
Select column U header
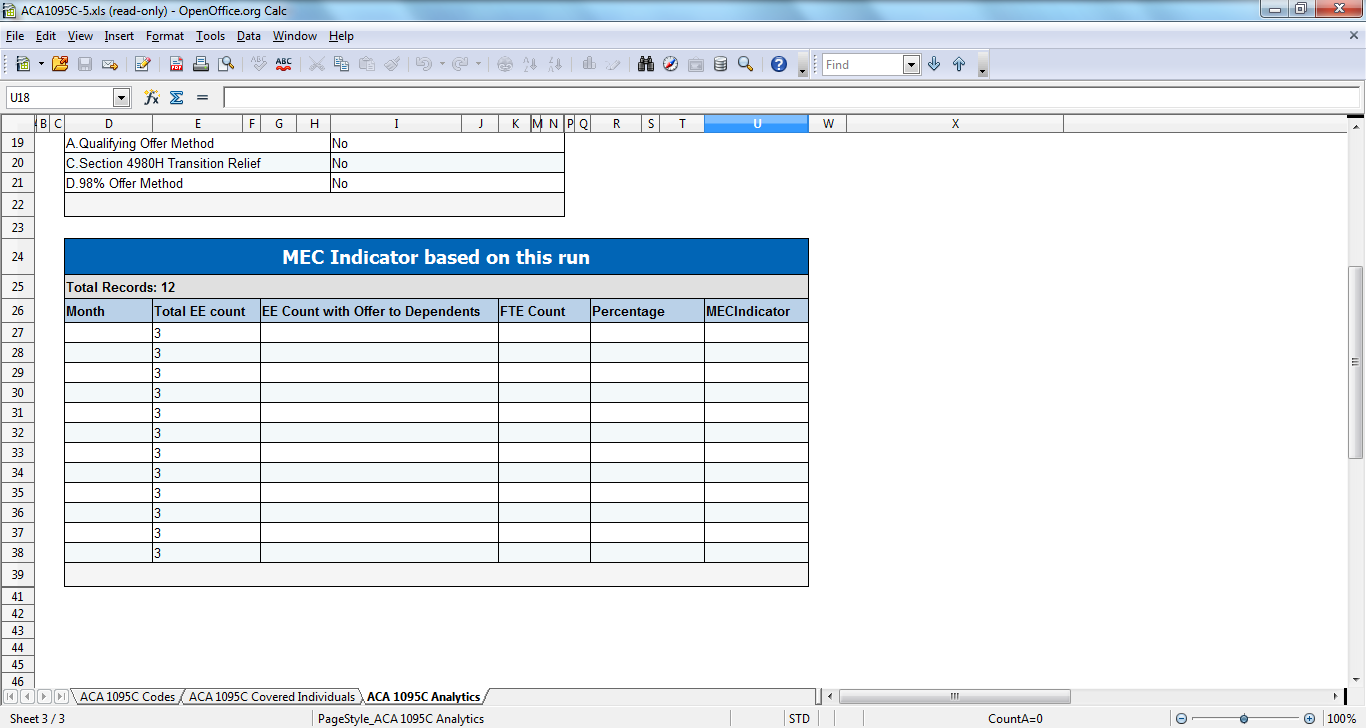(x=757, y=123)
